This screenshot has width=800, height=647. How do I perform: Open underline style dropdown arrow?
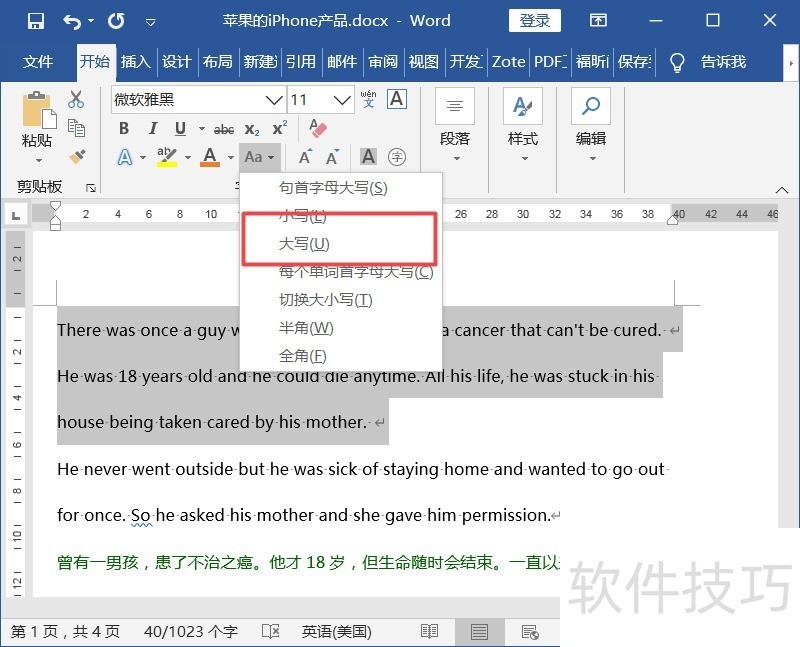coord(201,129)
